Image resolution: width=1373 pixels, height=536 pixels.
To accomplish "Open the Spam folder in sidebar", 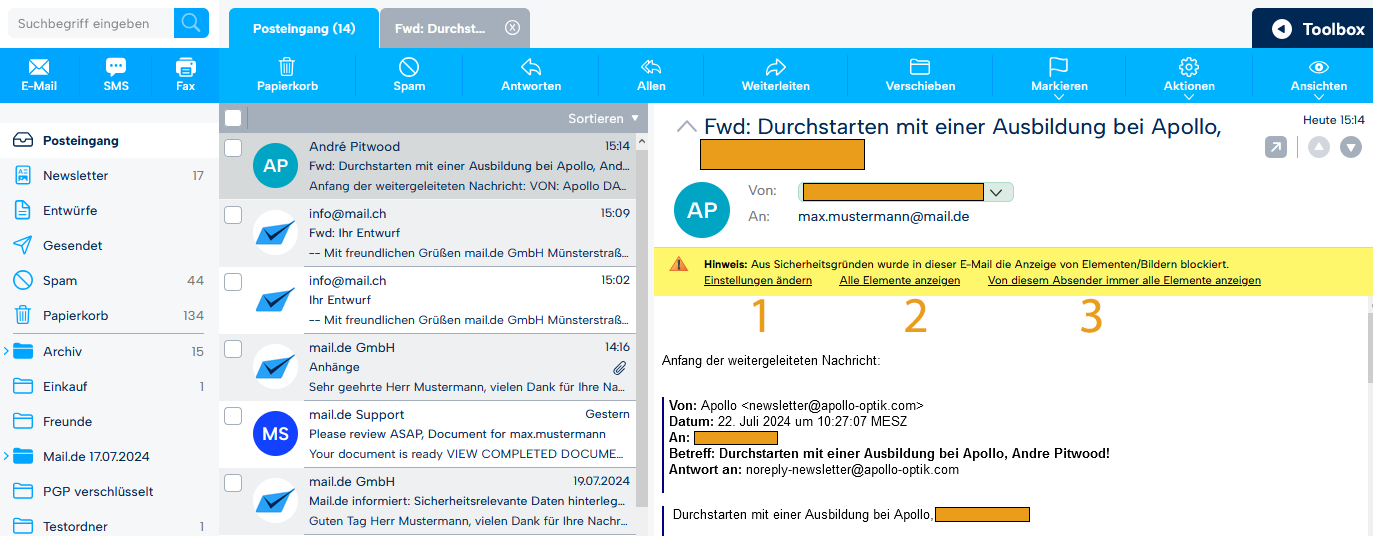I will [x=109, y=281].
